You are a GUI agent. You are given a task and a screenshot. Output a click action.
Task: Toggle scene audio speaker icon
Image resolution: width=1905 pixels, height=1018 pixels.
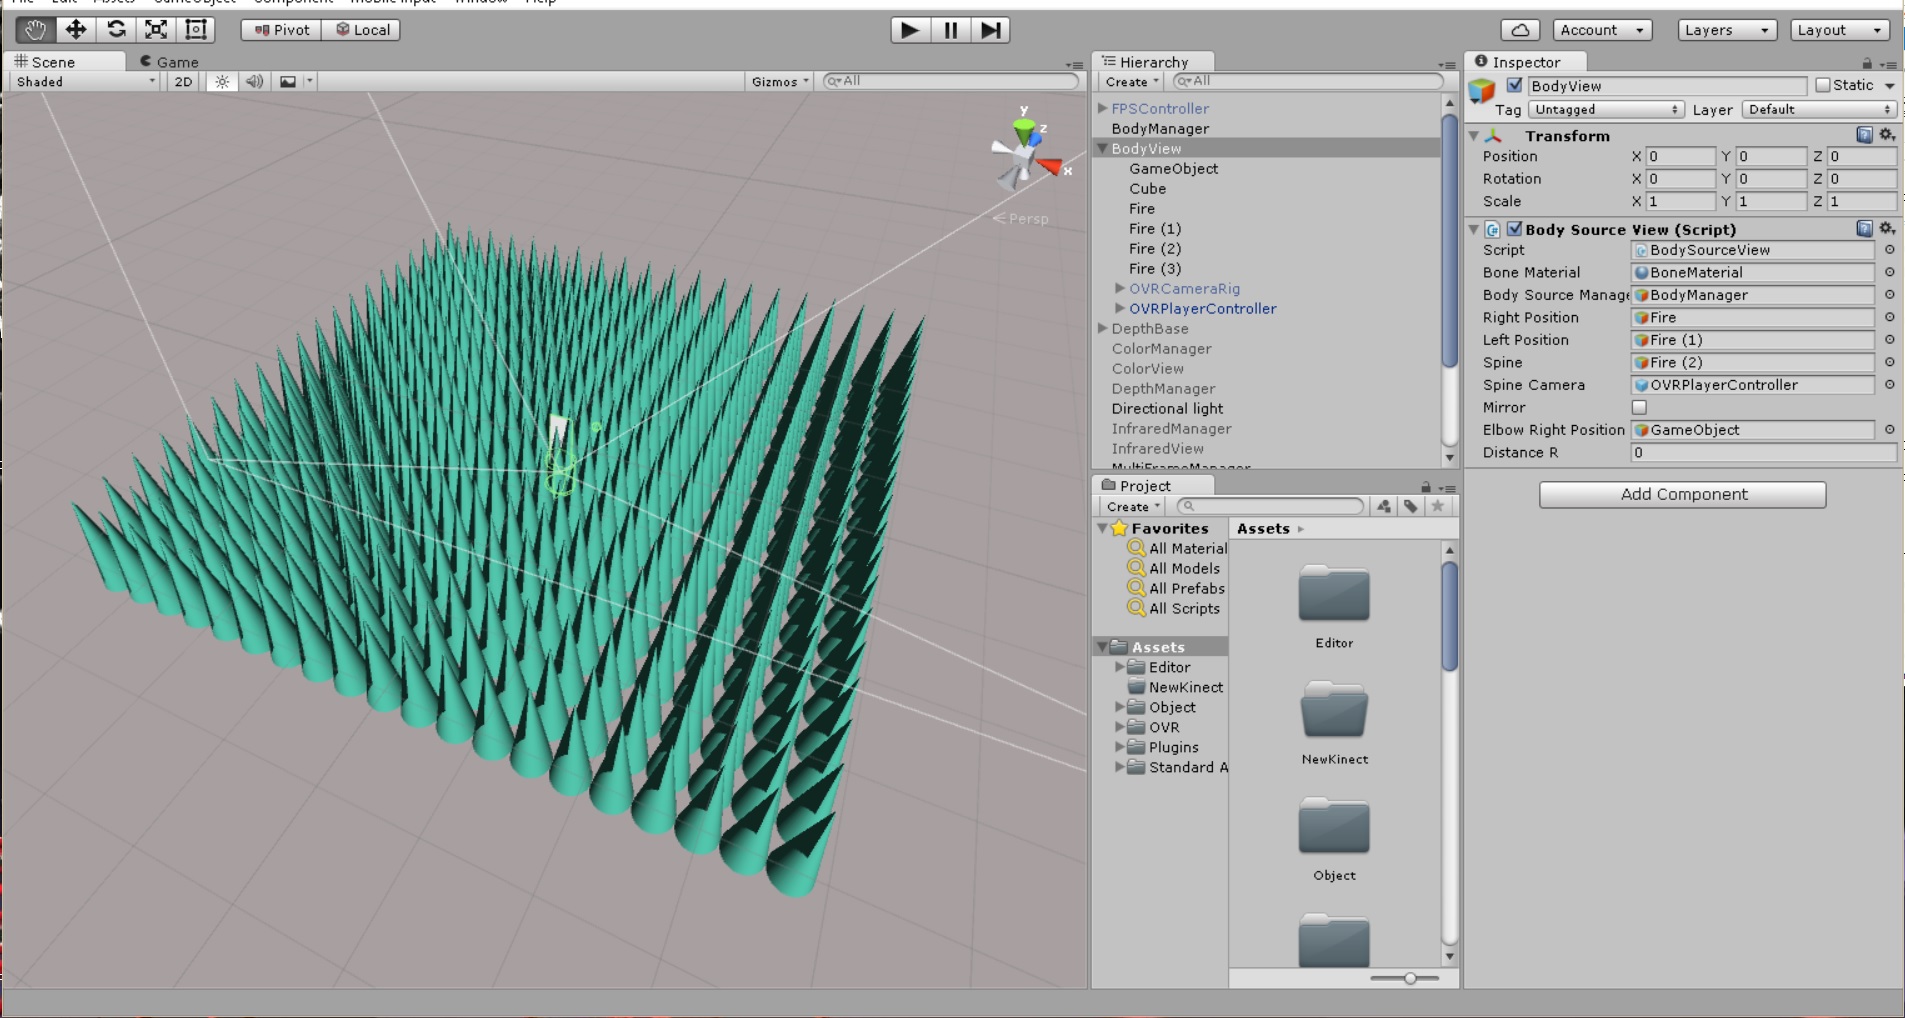255,82
